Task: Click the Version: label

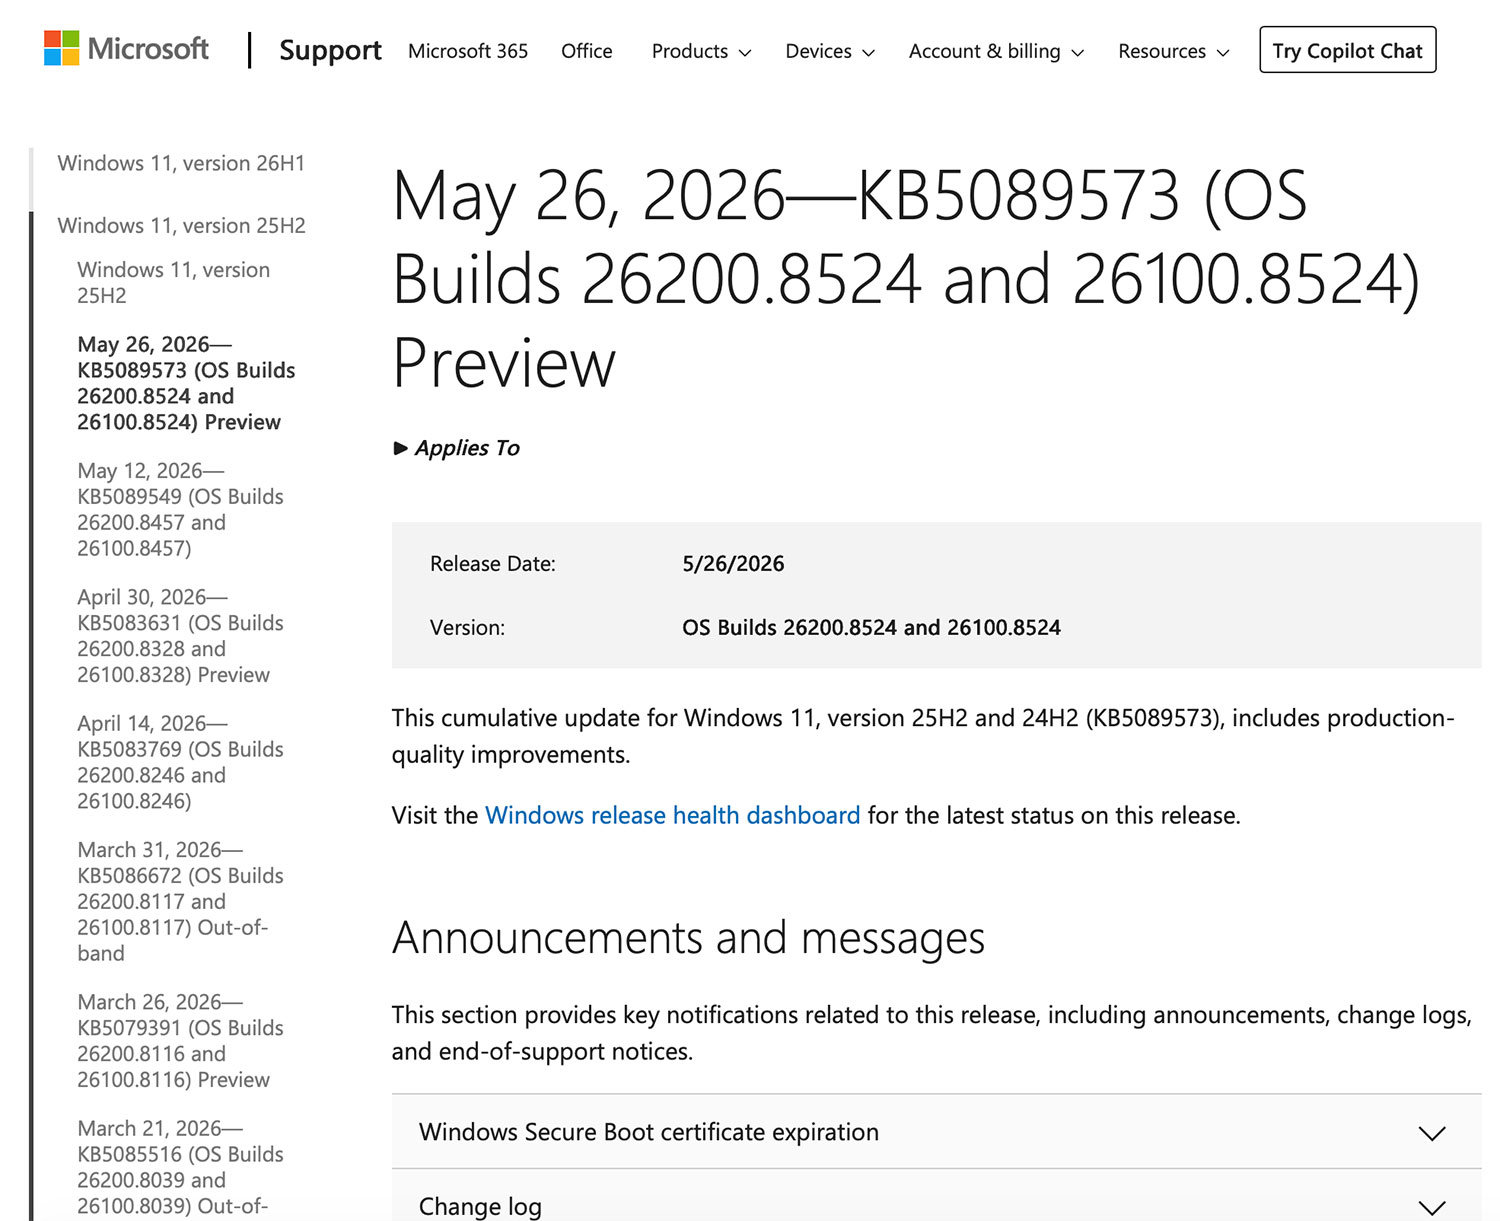Action: (467, 627)
